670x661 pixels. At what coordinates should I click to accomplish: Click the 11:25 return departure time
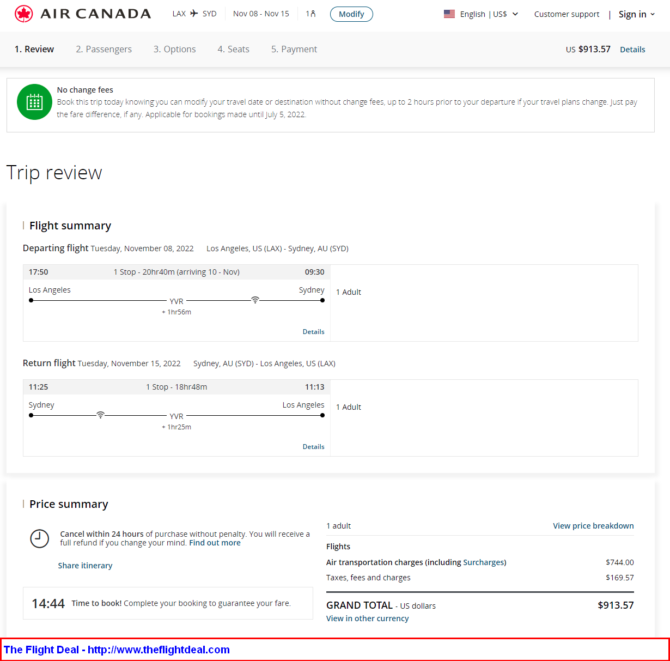[38, 387]
